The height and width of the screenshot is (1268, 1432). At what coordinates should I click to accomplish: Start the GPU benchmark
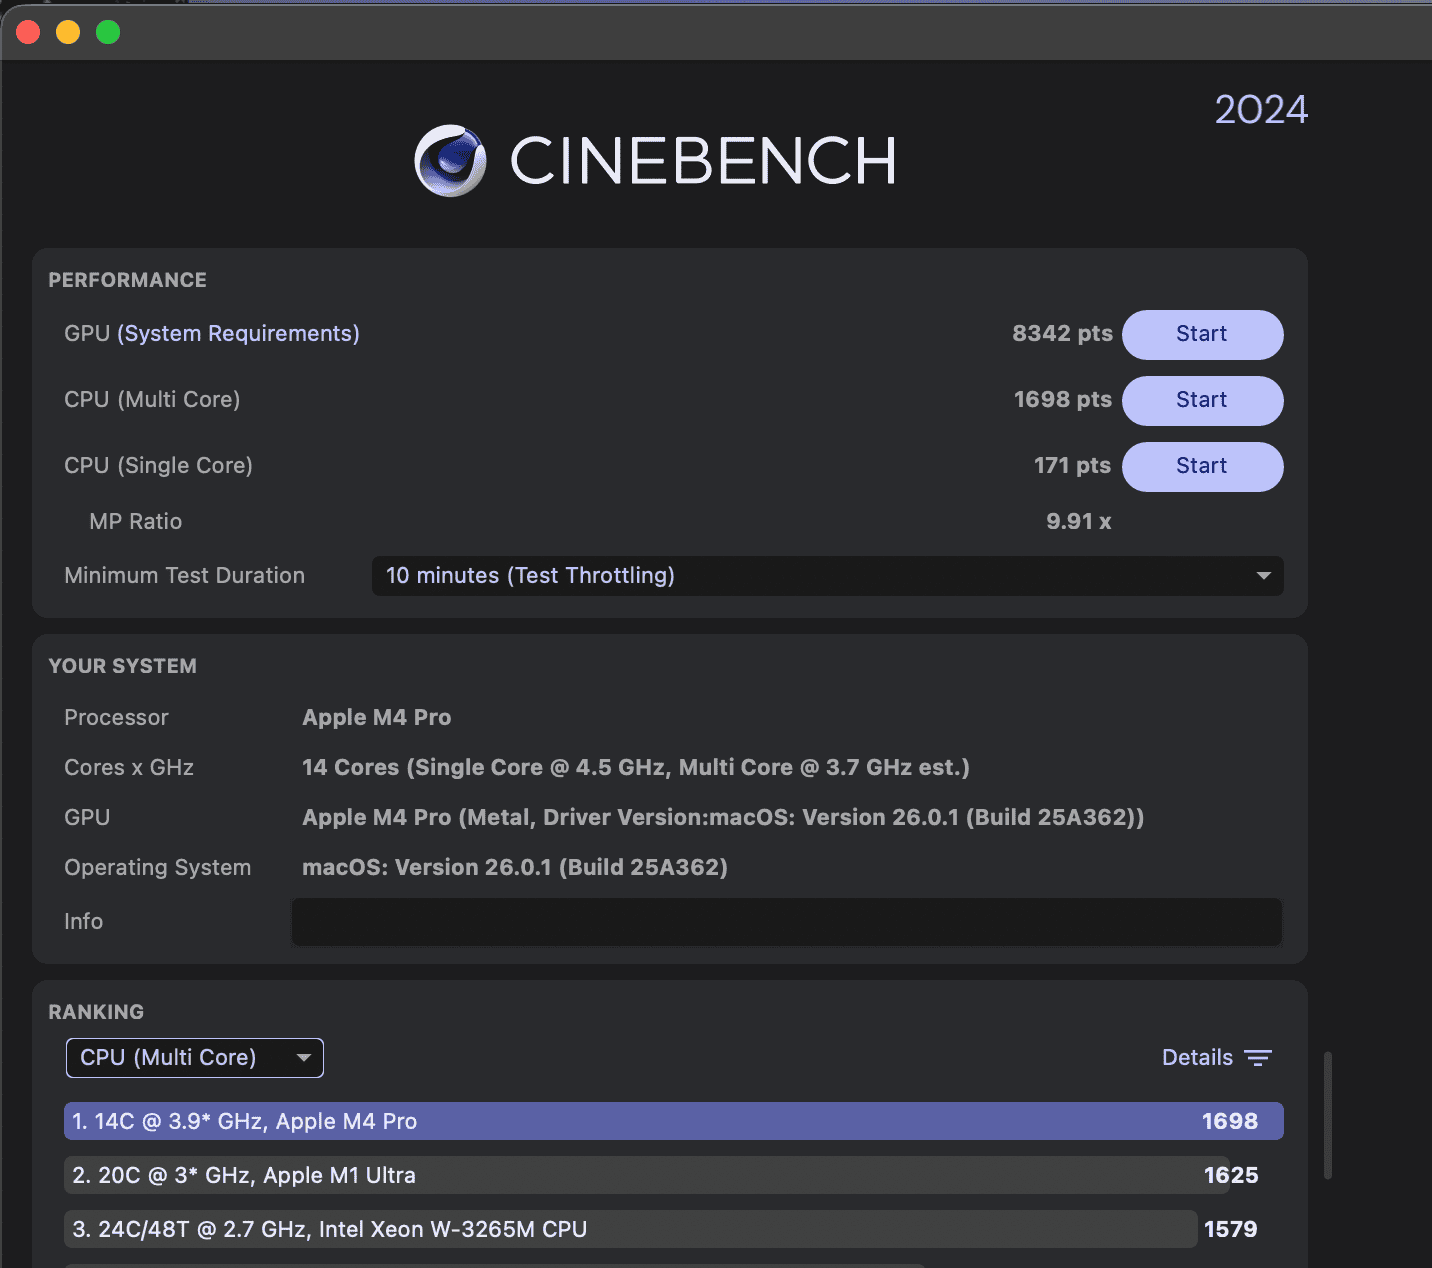[1202, 334]
